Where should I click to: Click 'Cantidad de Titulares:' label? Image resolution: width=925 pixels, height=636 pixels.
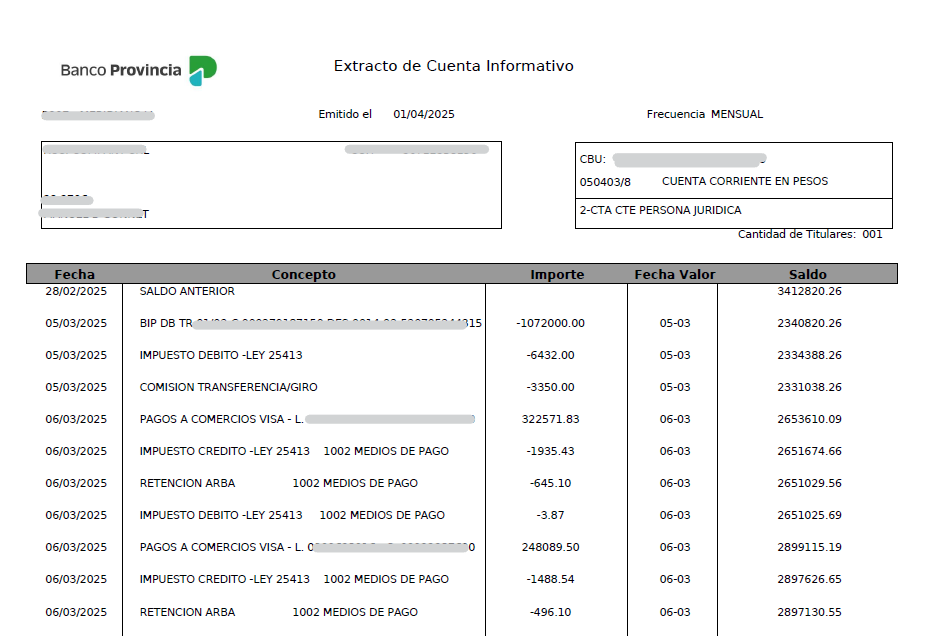[x=796, y=234]
